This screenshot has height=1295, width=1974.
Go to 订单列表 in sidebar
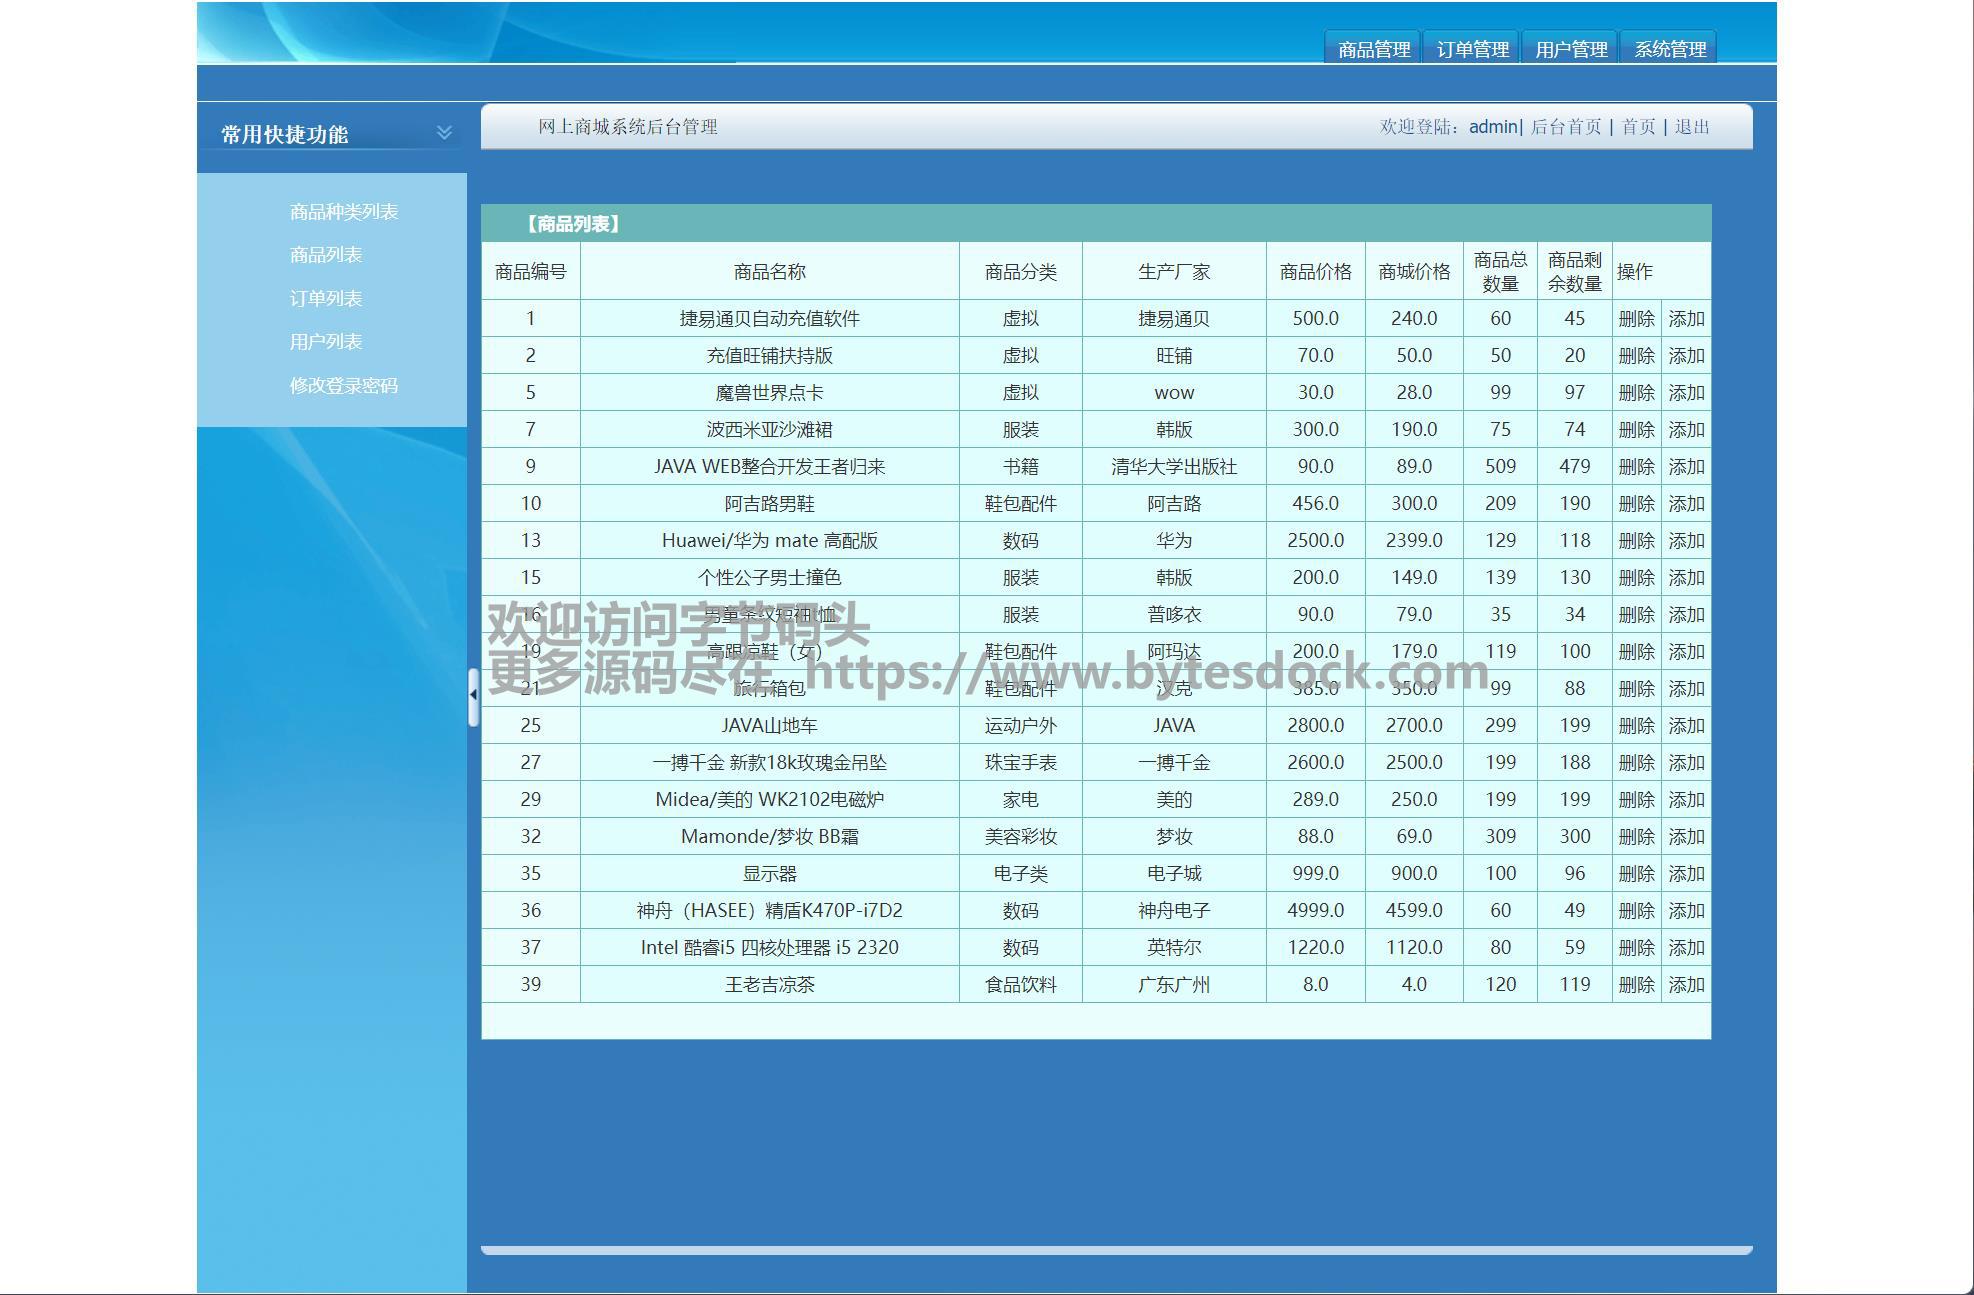(325, 299)
